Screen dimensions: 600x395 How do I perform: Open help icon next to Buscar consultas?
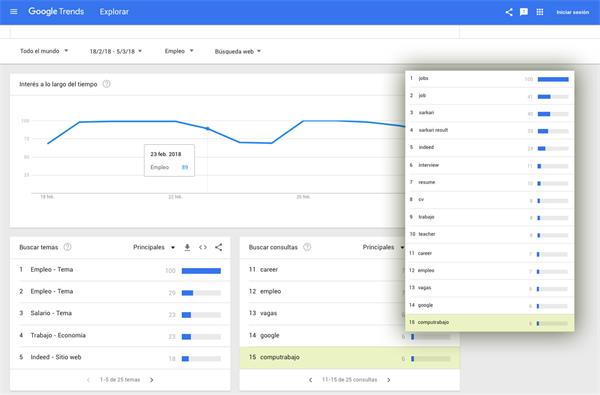(307, 247)
